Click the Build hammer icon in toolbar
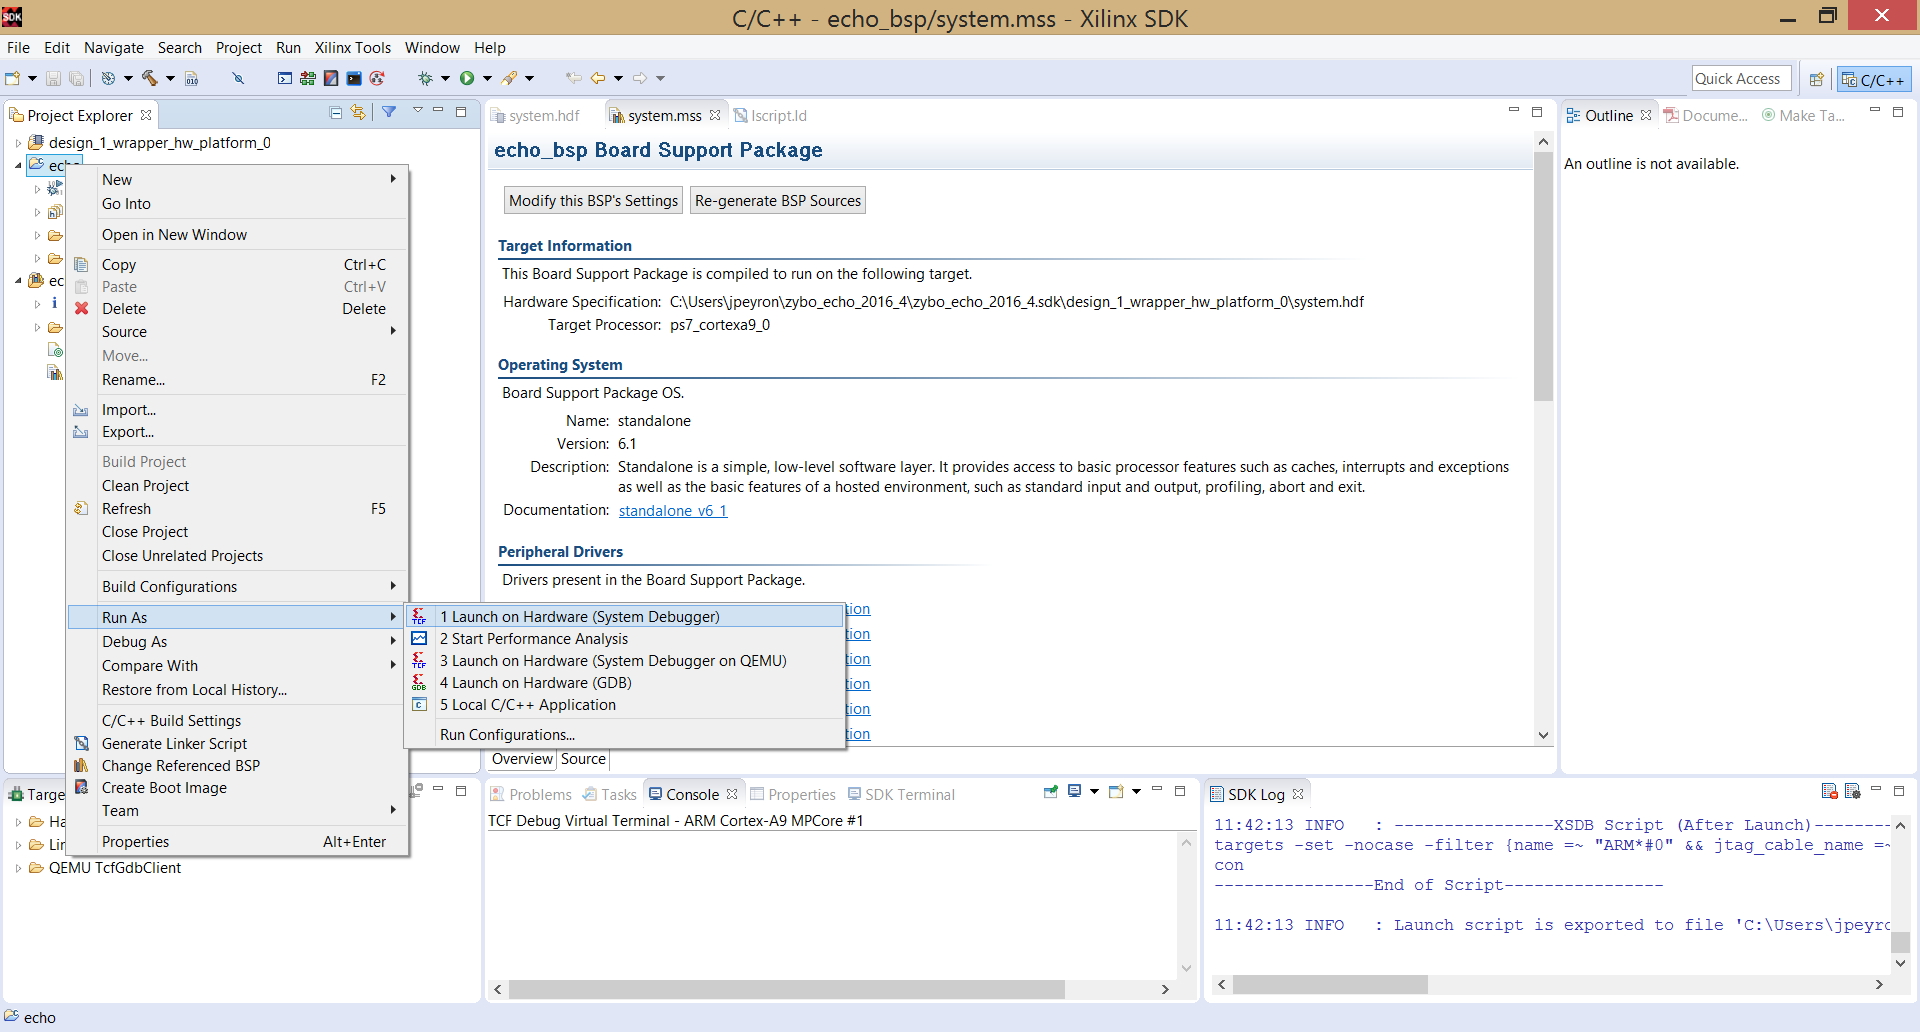Screen dimensions: 1920x1032 150,78
